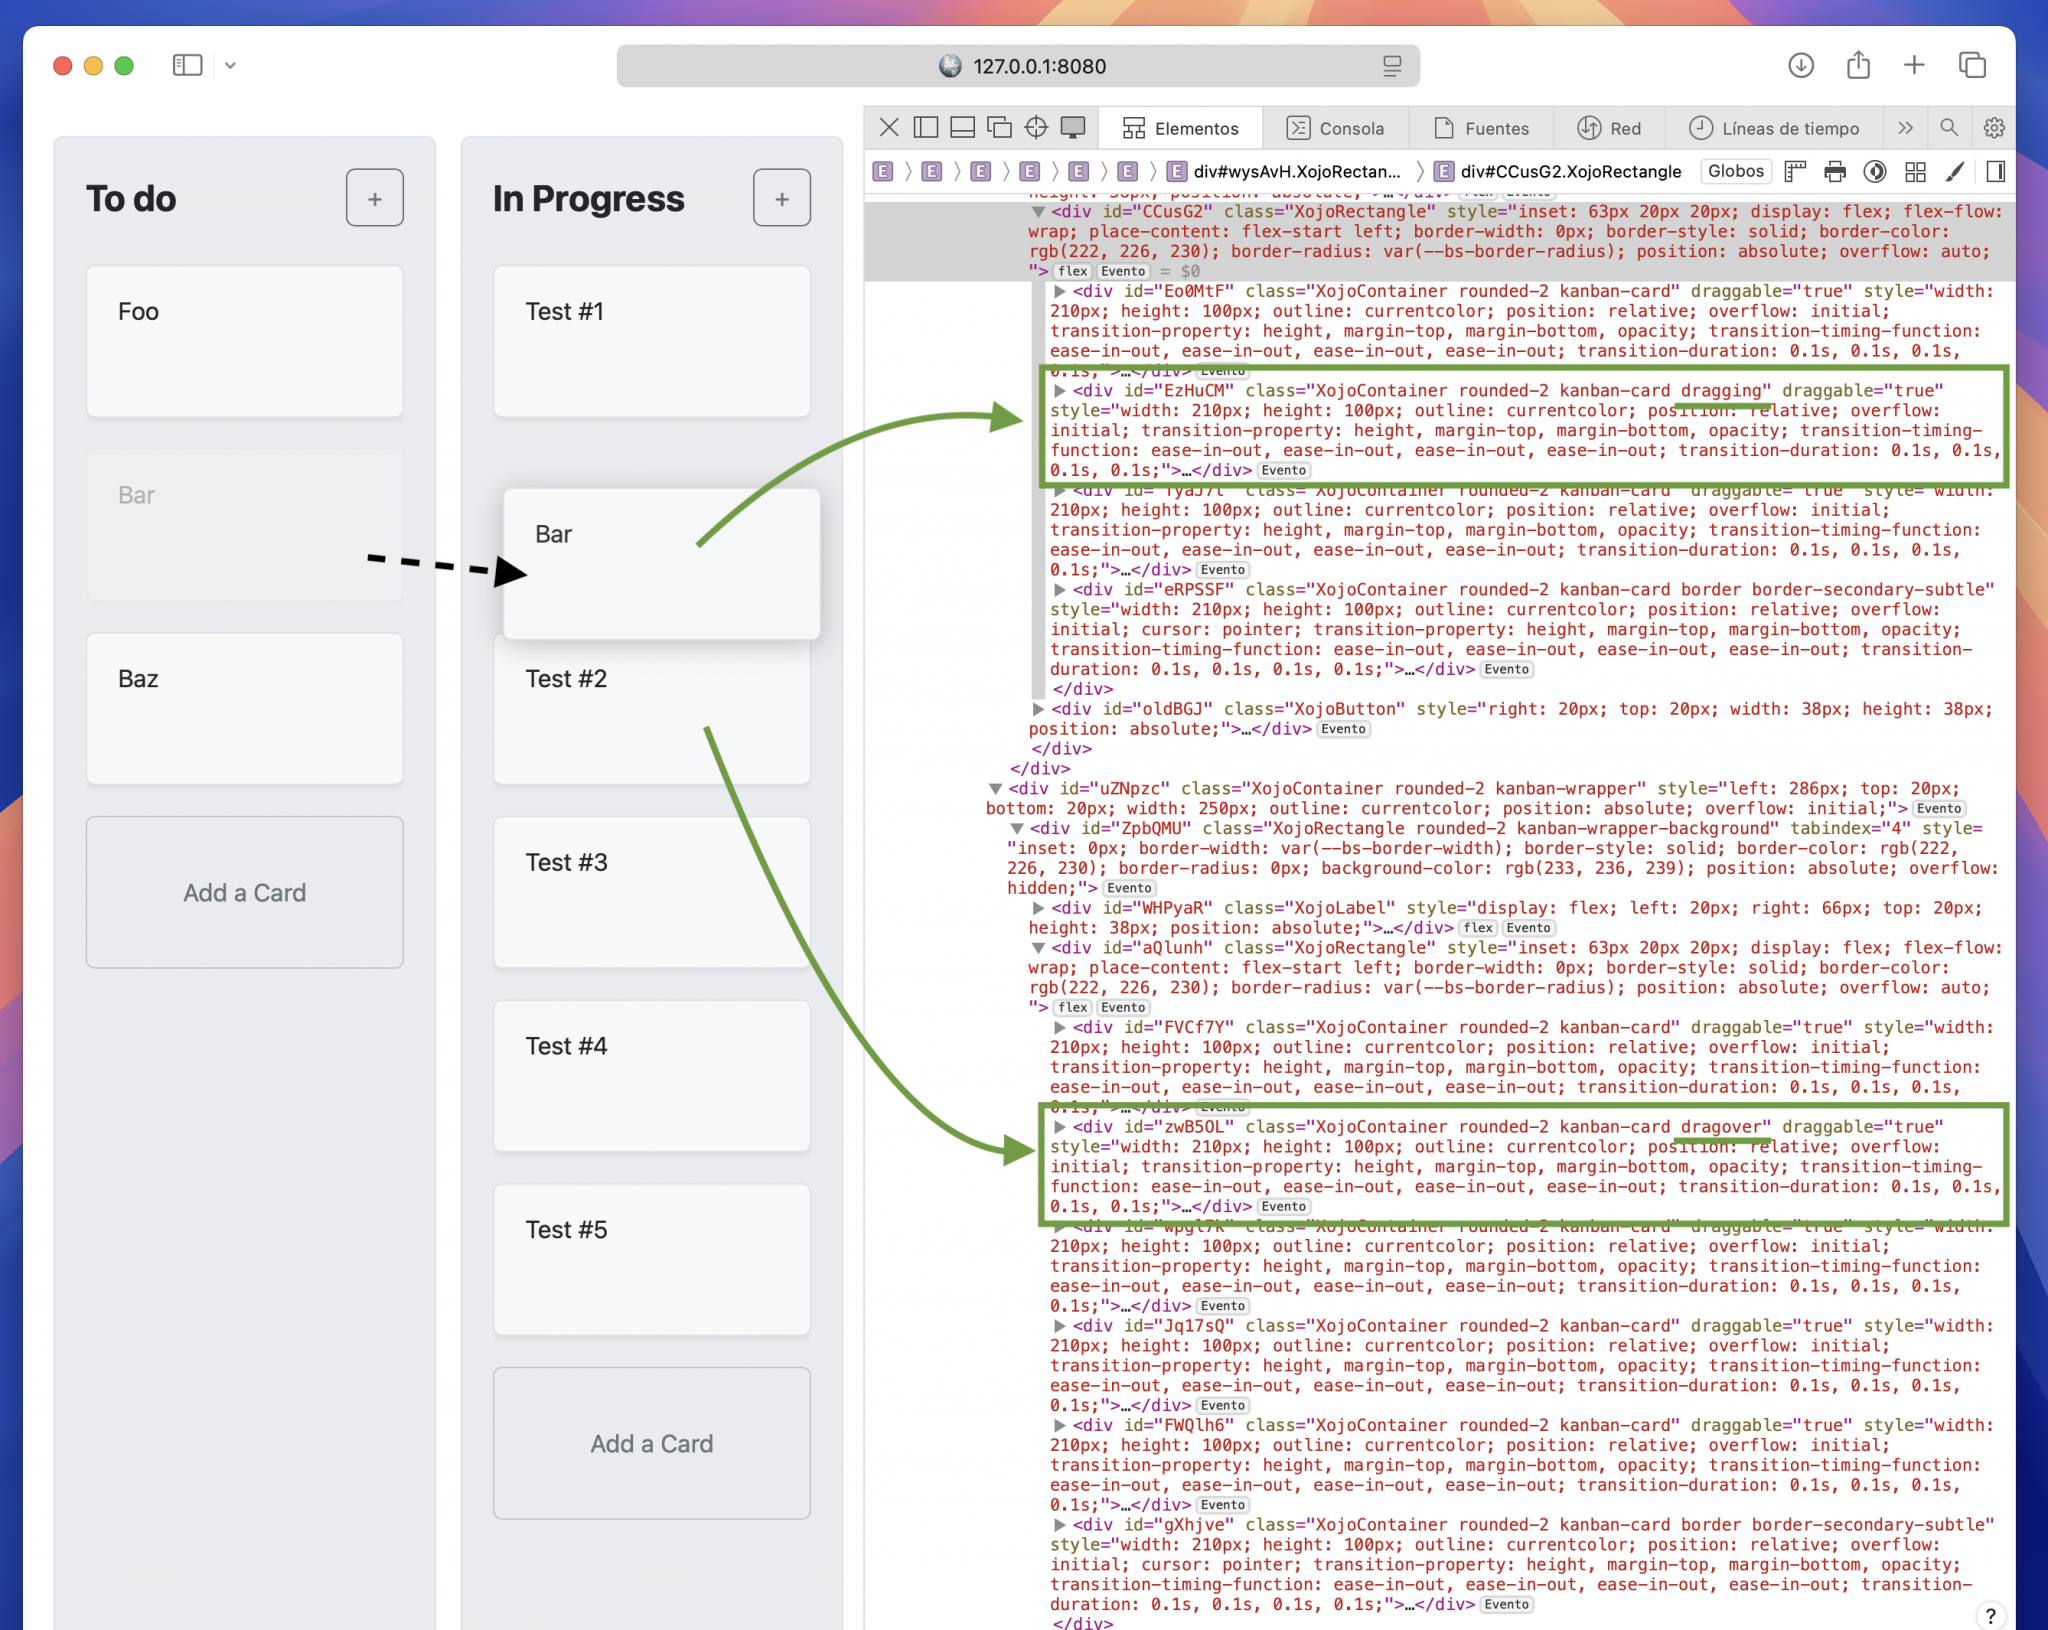
Task: Collapse the ZpbQMU div node
Action: coord(1016,829)
